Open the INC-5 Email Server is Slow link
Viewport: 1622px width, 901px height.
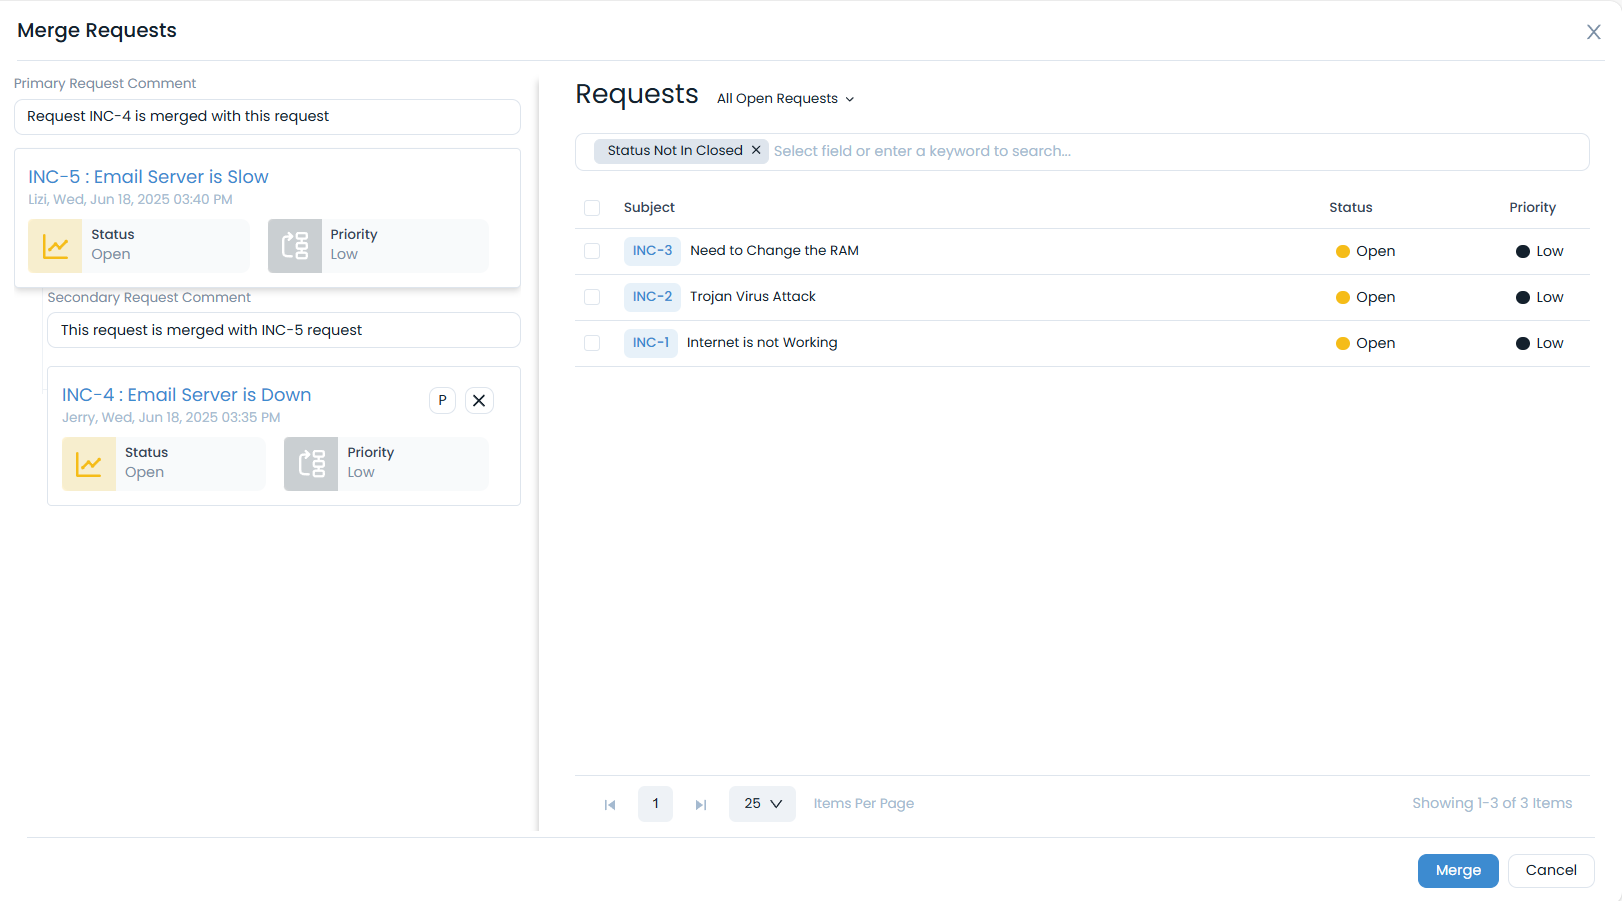[148, 177]
